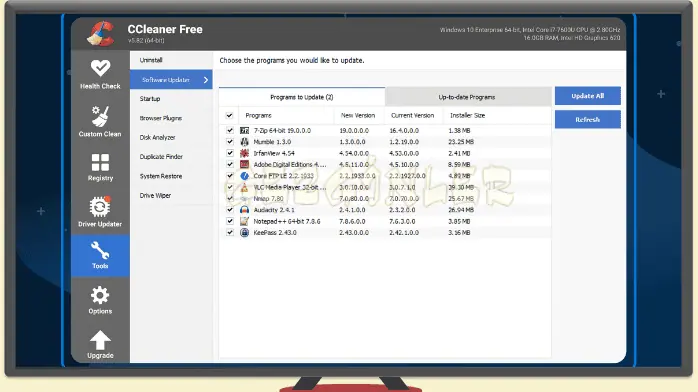Viewport: 698px width, 392px height.
Task: Click the Adobe Digital Editions icon
Action: (244, 165)
